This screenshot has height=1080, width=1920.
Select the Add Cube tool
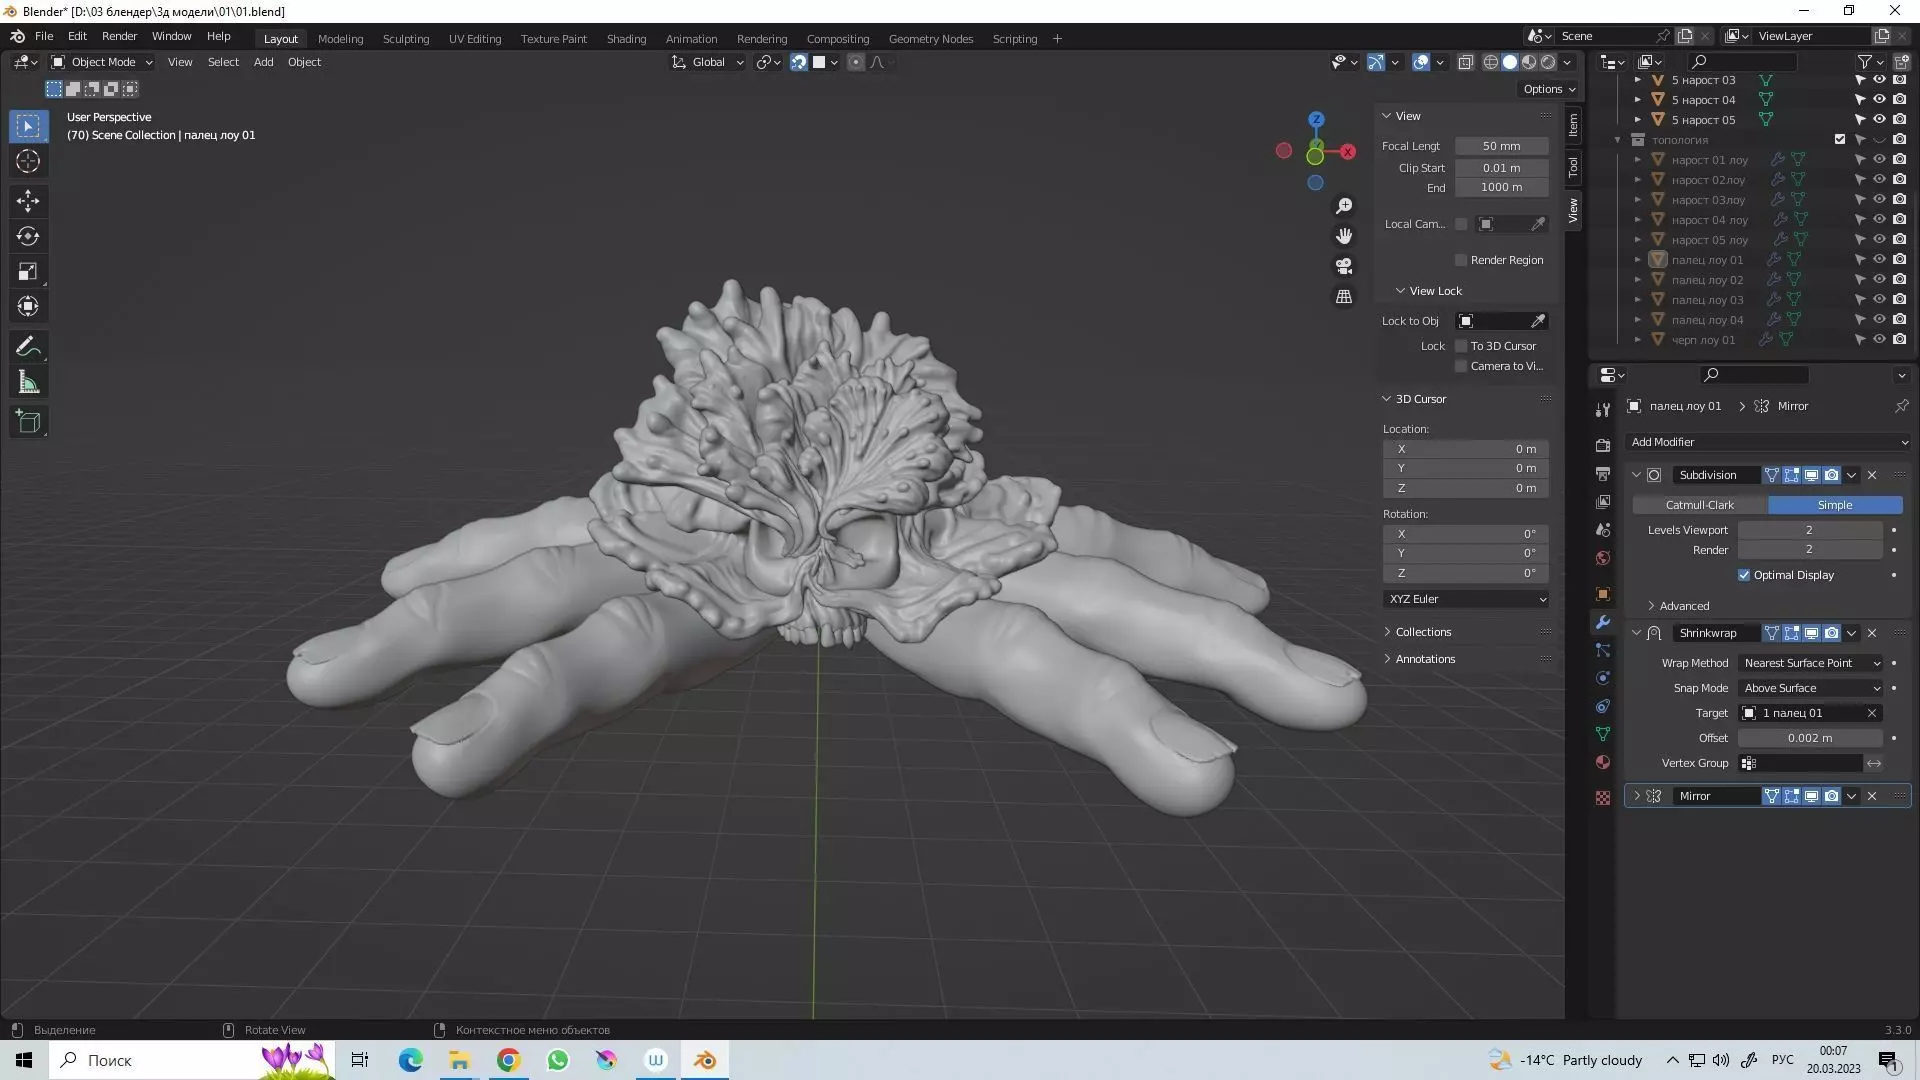click(x=28, y=421)
